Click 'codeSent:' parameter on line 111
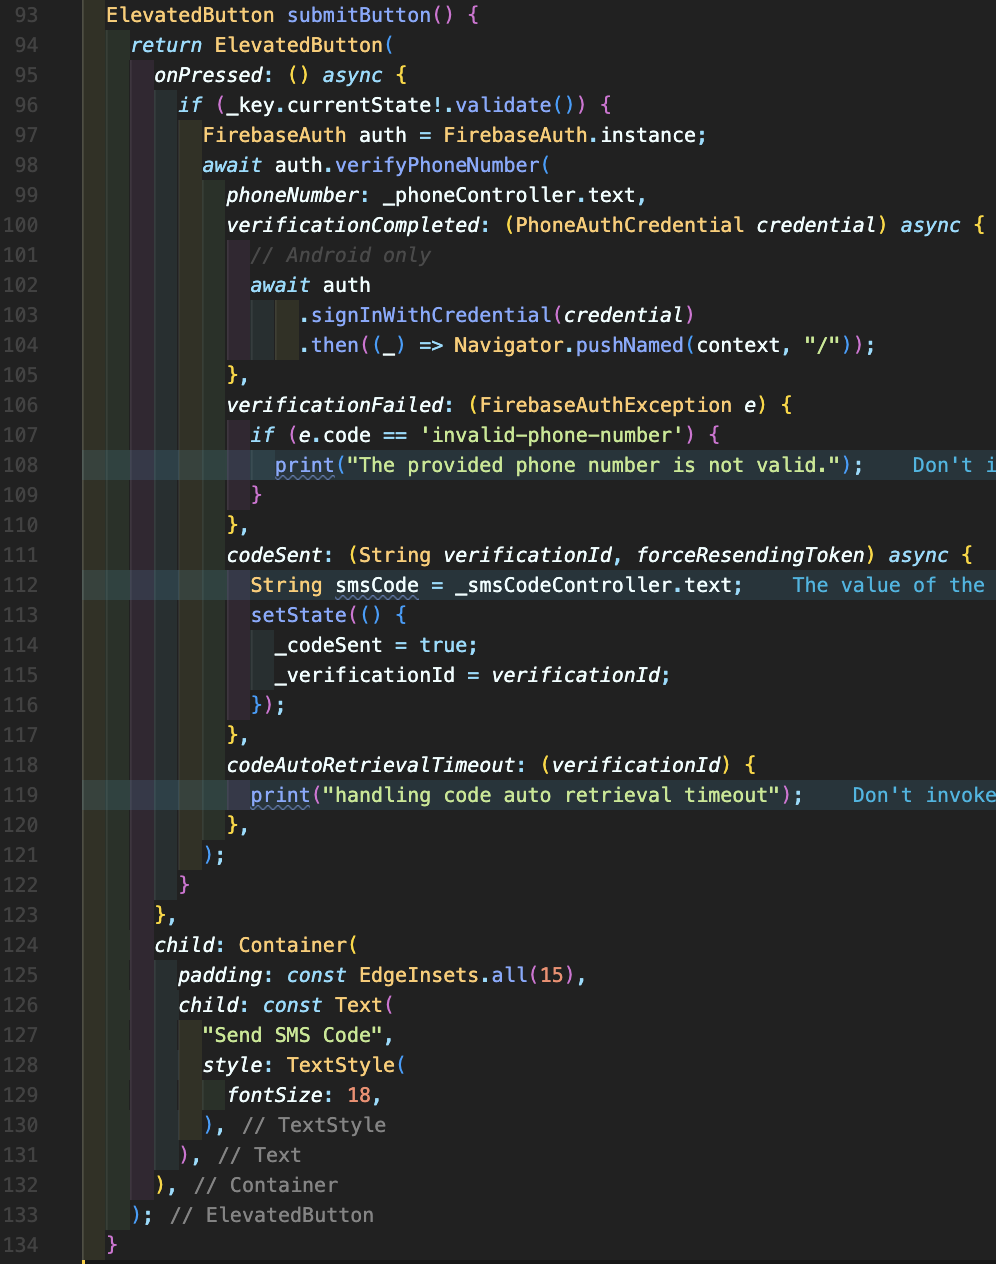The width and height of the screenshot is (996, 1264). [280, 555]
